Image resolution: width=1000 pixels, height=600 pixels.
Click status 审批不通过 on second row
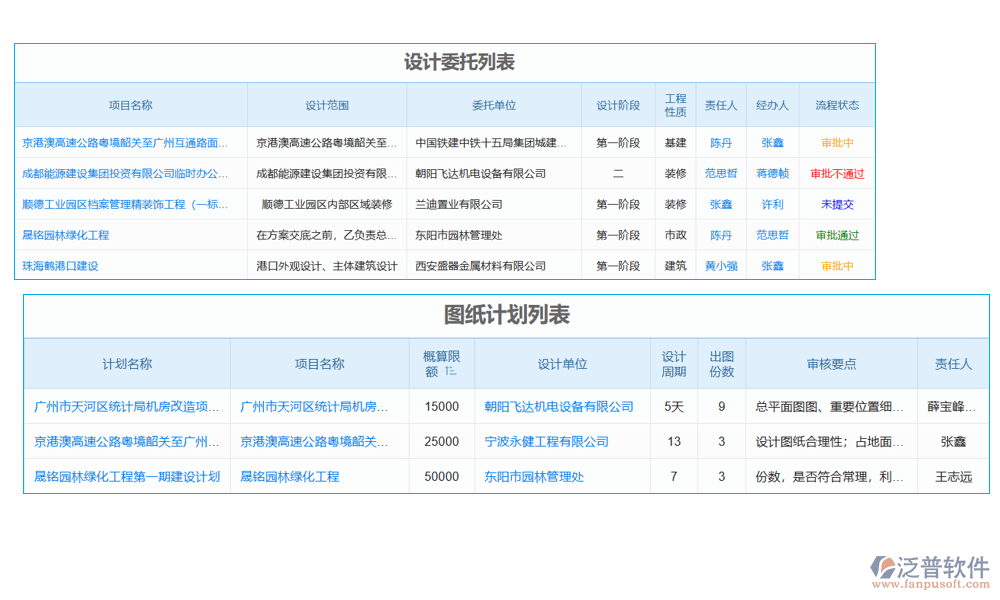tap(837, 173)
